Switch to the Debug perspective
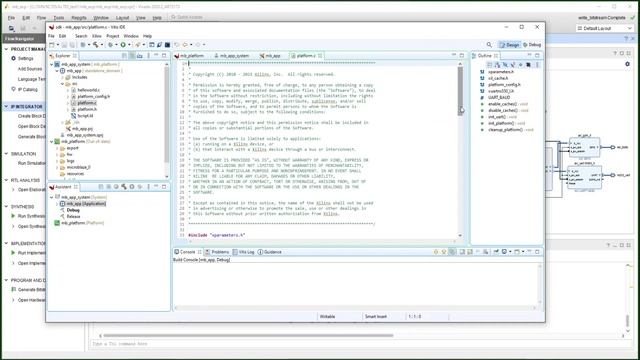 532,45
